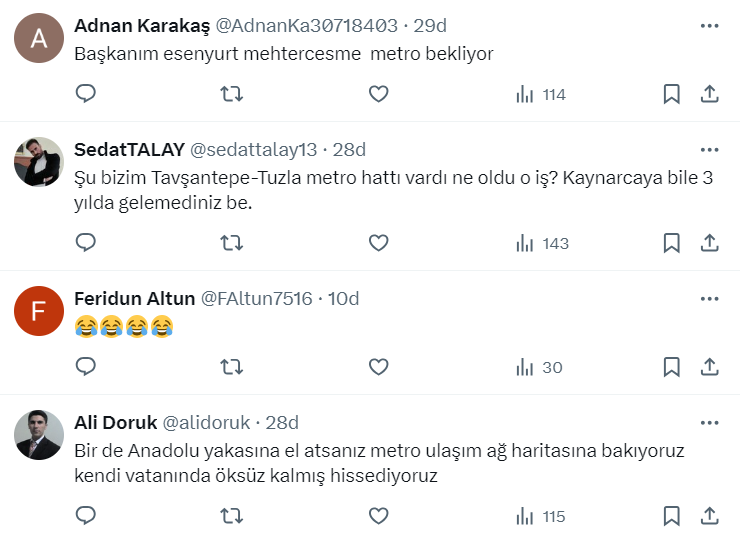Viewport: 740px width, 539px height.
Task: Reply to Feridun Altun's tweet
Action: pos(86,367)
